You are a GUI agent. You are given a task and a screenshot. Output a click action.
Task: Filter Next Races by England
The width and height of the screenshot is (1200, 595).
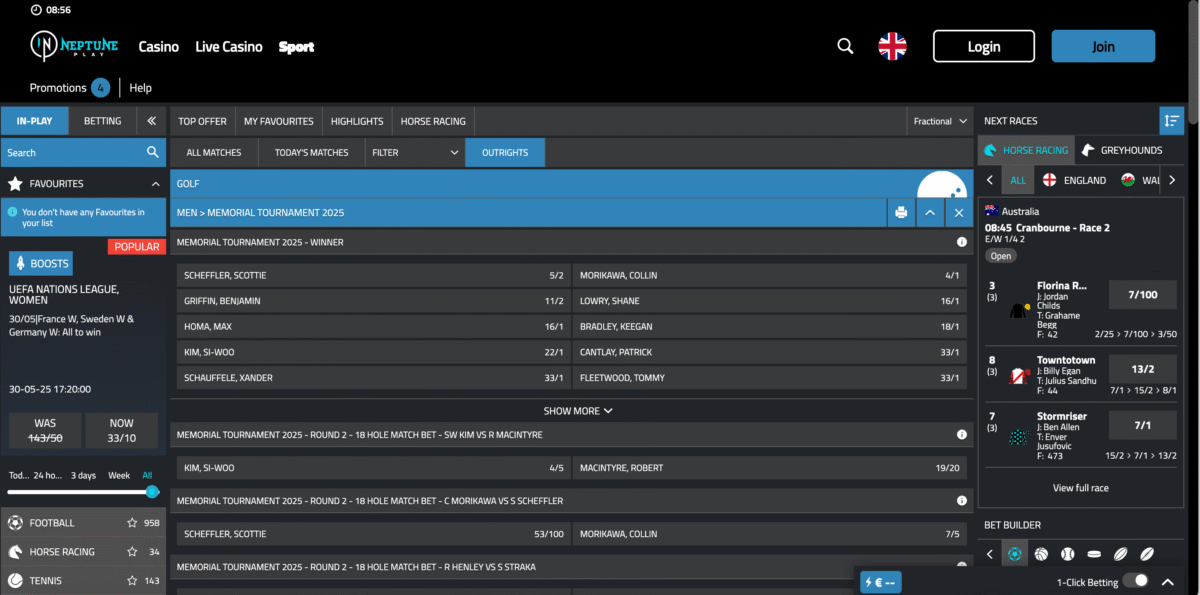[1074, 180]
